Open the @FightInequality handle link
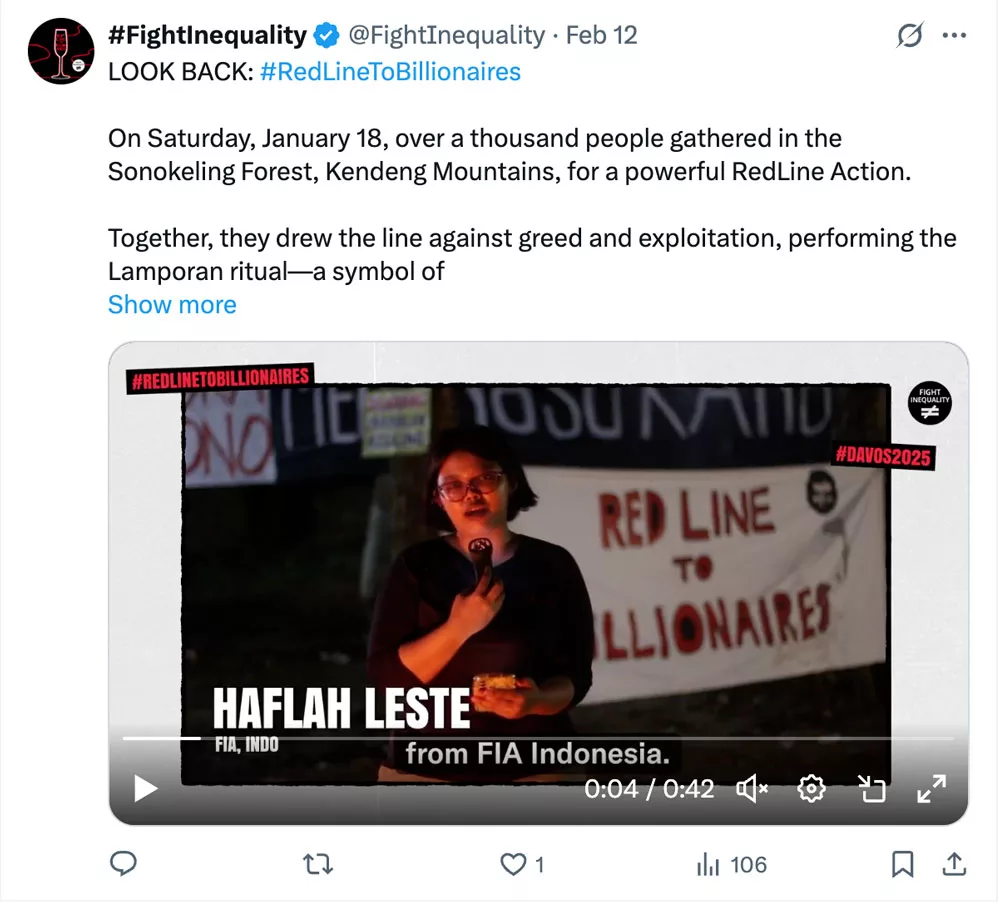1000x902 pixels. coord(446,35)
